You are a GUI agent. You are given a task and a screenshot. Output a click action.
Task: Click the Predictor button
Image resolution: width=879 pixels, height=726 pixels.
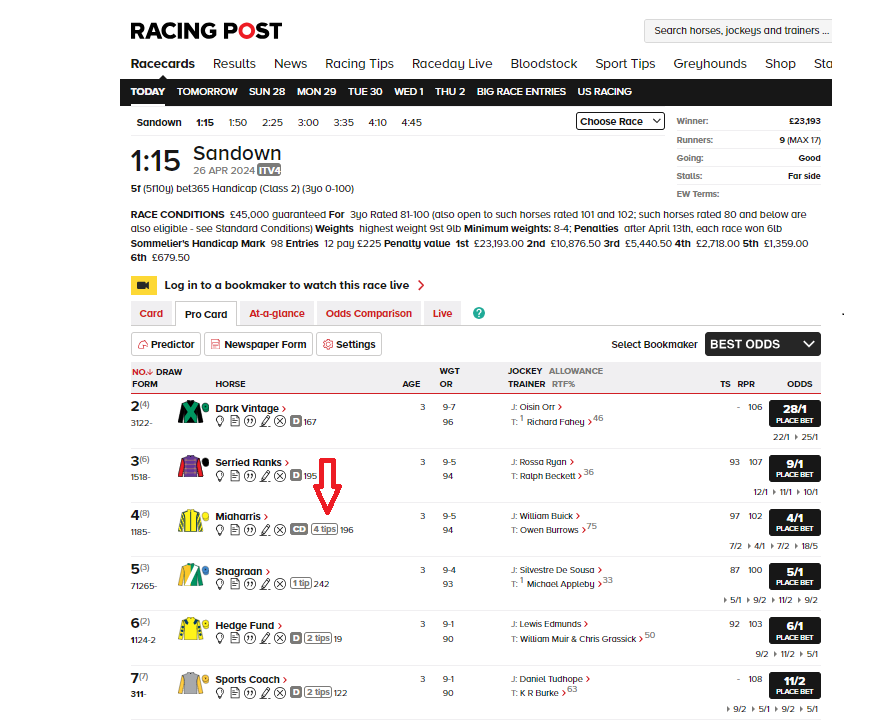tap(166, 344)
